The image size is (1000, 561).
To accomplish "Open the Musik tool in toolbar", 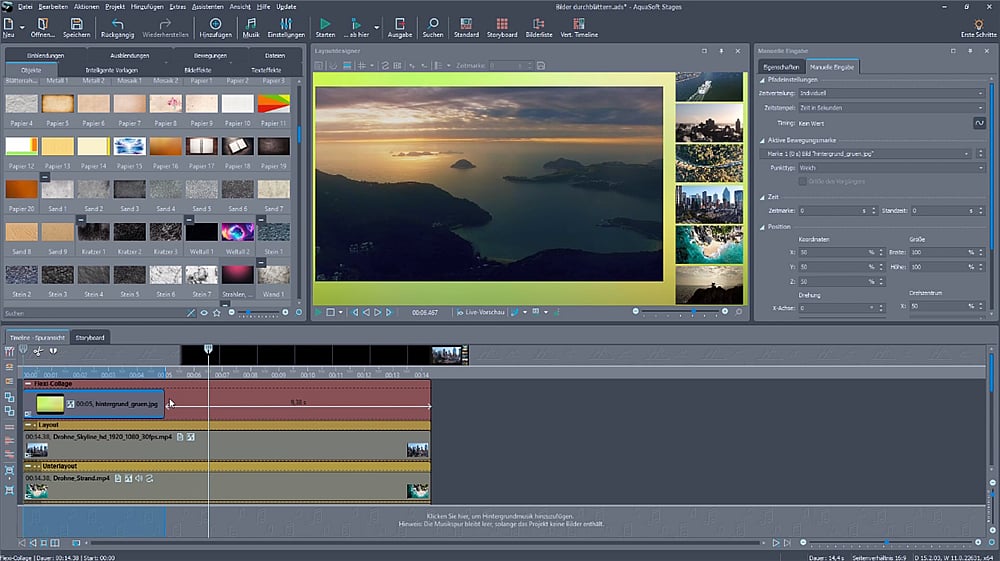I will point(250,24).
